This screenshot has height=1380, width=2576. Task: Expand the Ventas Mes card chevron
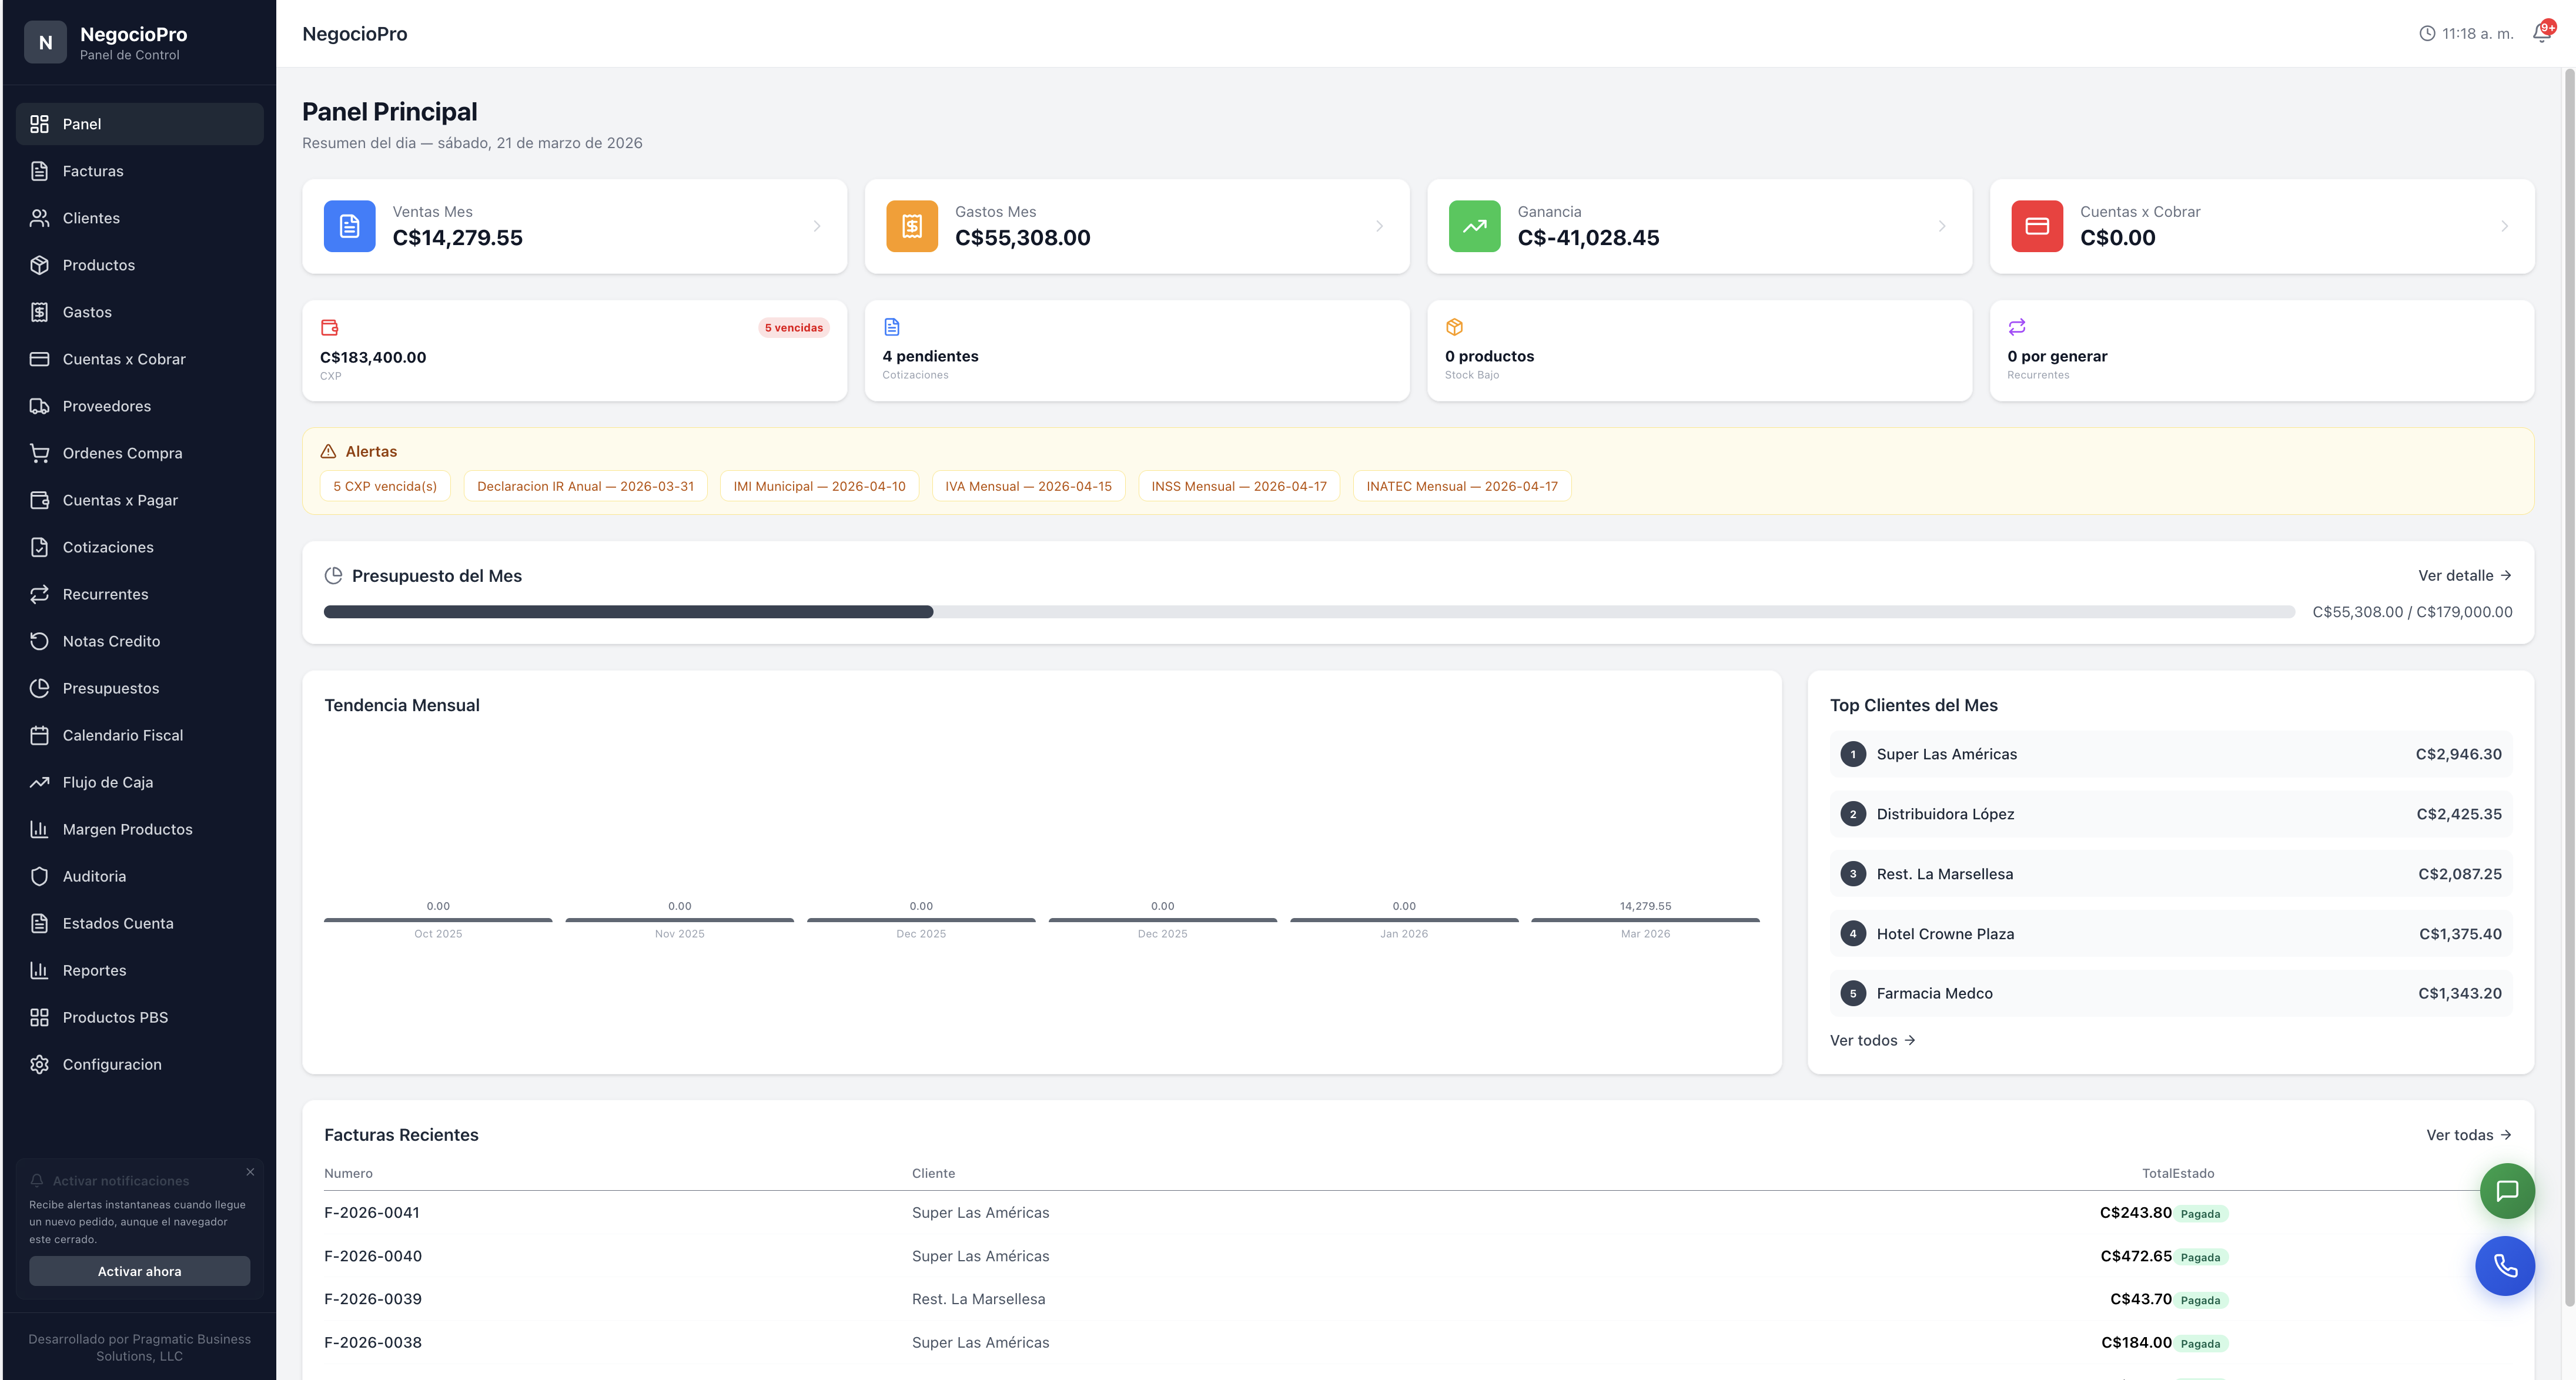(817, 226)
